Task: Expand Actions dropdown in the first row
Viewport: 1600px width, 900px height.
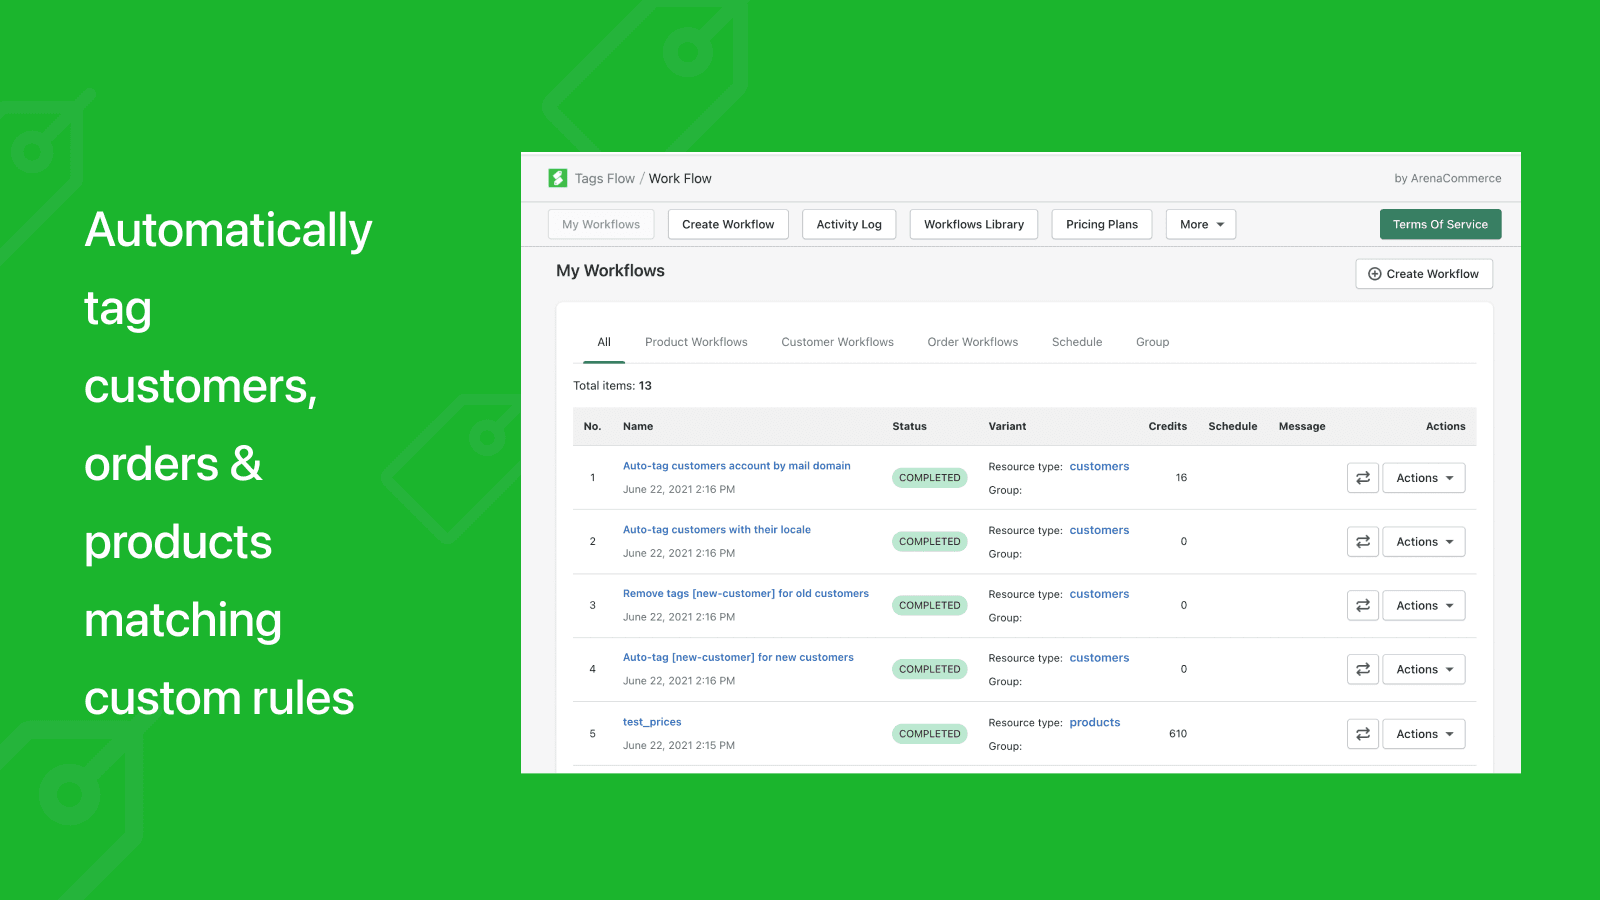Action: tap(1423, 477)
